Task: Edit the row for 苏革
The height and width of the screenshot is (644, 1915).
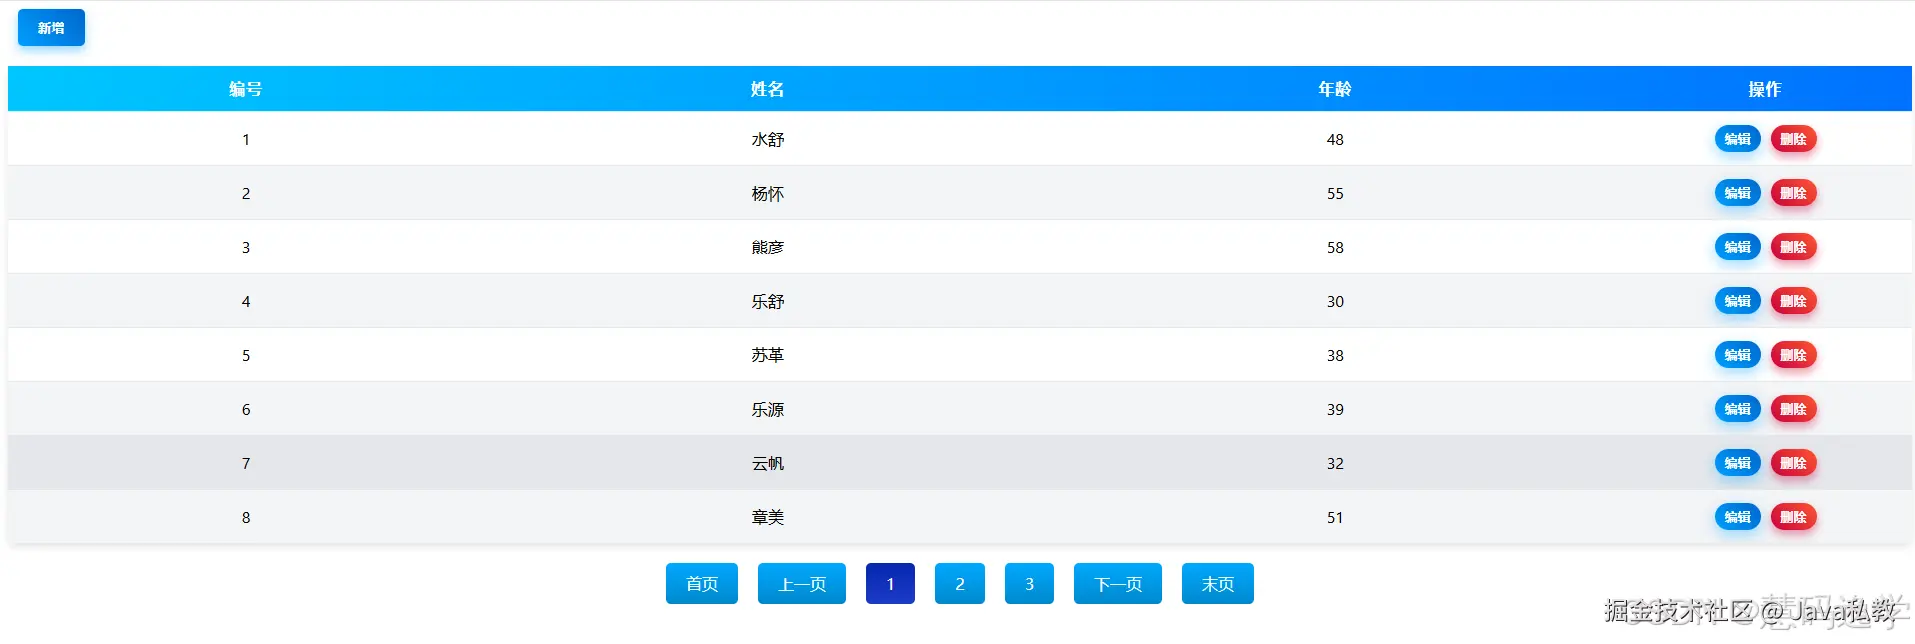Action: [x=1737, y=355]
